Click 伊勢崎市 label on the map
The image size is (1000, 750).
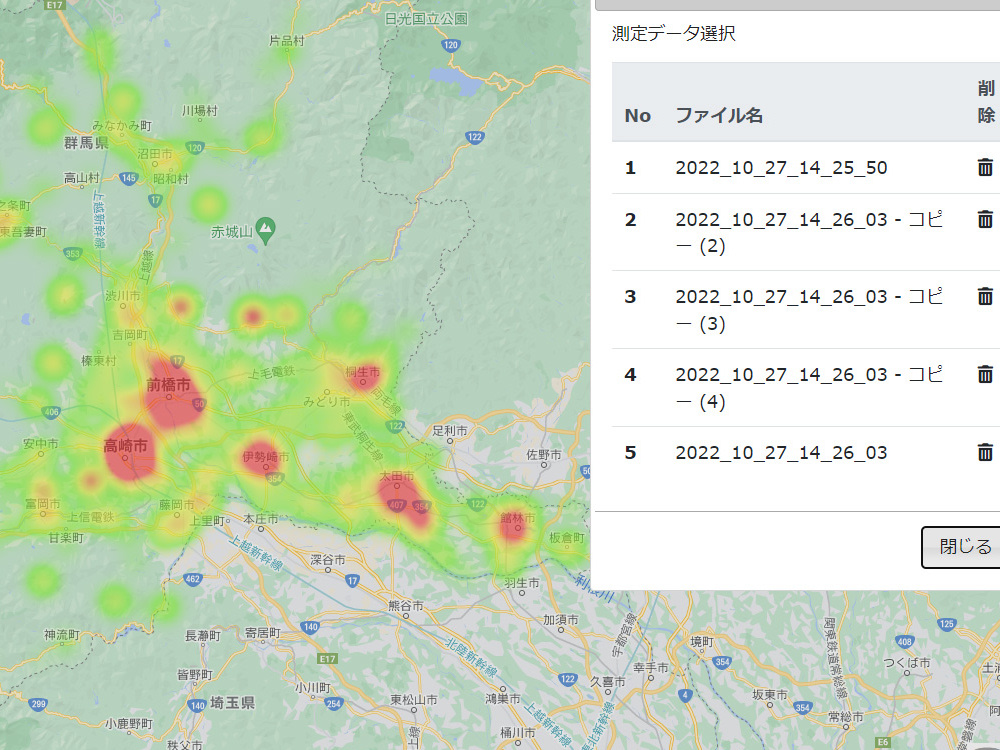pyautogui.click(x=265, y=457)
